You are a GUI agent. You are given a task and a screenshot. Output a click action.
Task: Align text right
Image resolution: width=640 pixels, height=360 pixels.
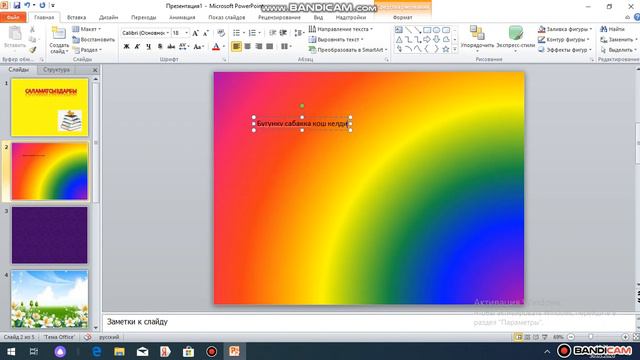pyautogui.click(x=258, y=47)
